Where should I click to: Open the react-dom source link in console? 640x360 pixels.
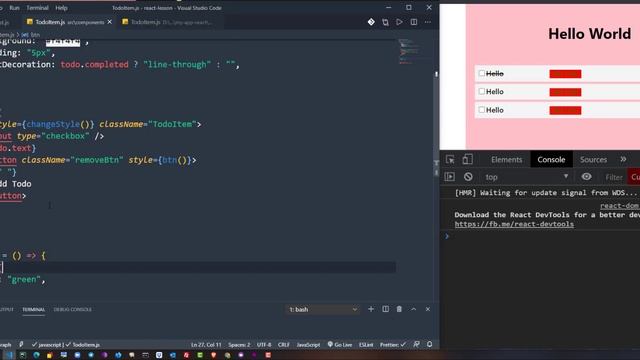click(620, 206)
